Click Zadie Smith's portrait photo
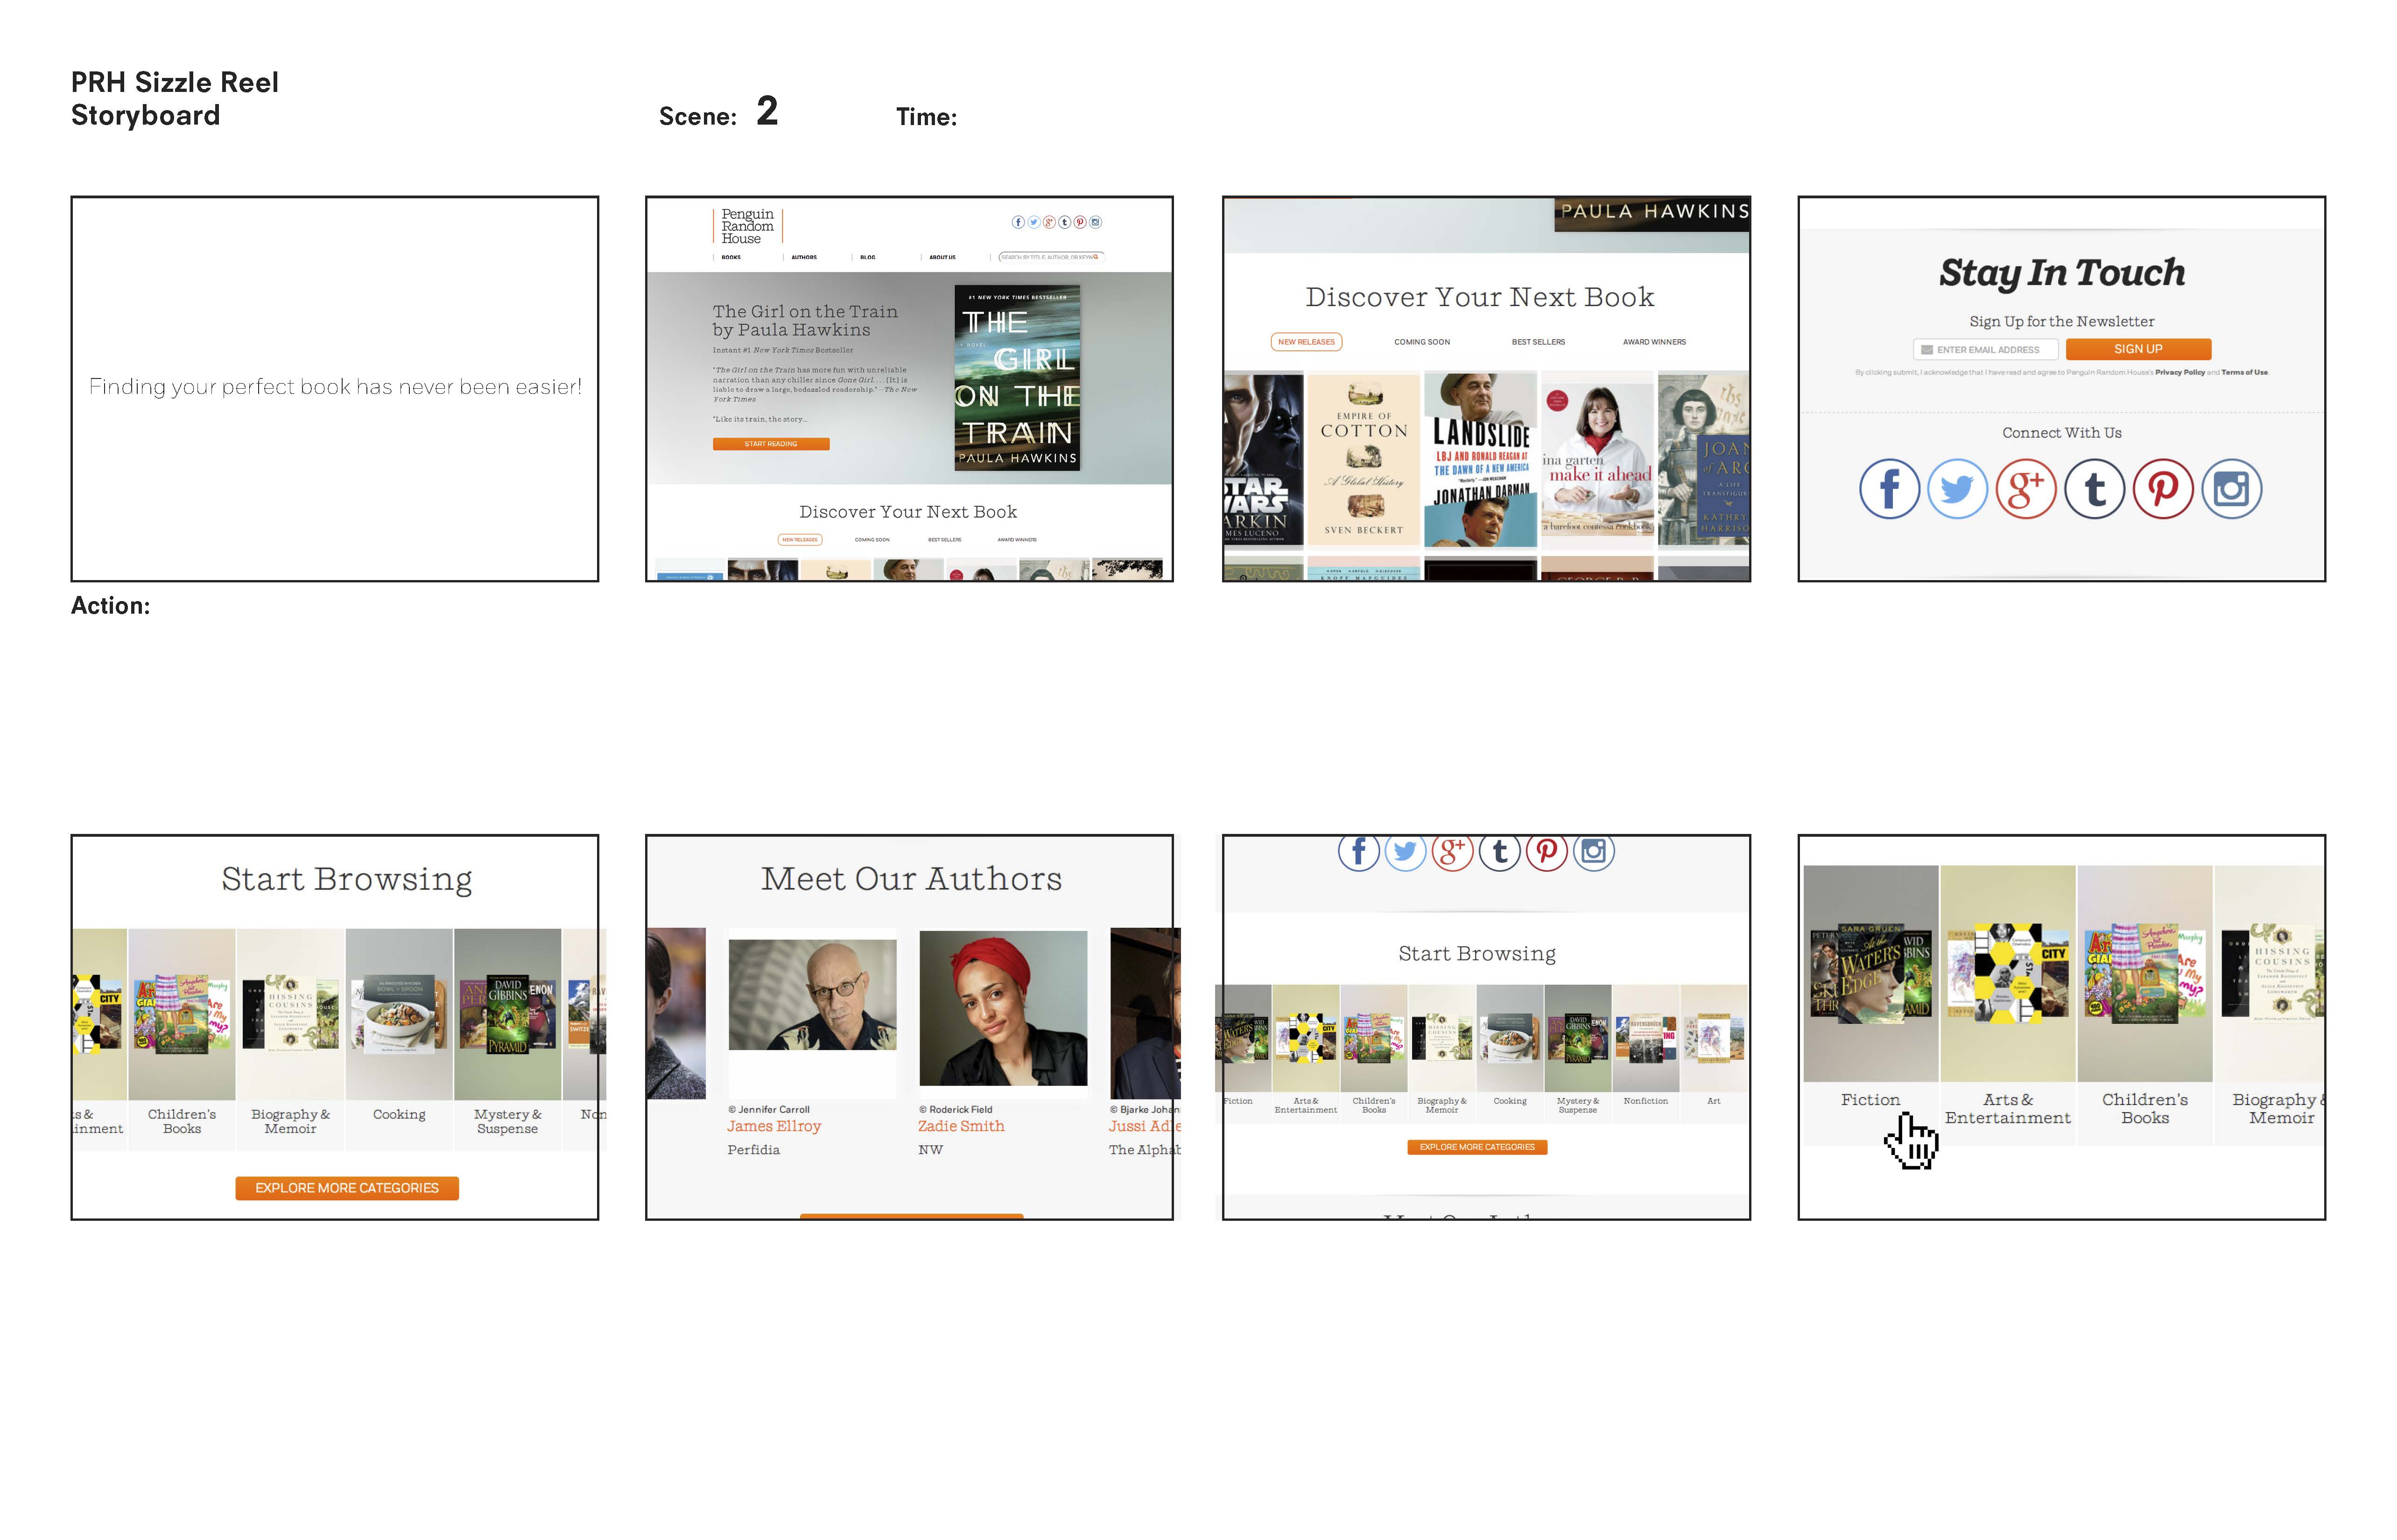The height and width of the screenshot is (1540, 2397). click(x=1003, y=1008)
